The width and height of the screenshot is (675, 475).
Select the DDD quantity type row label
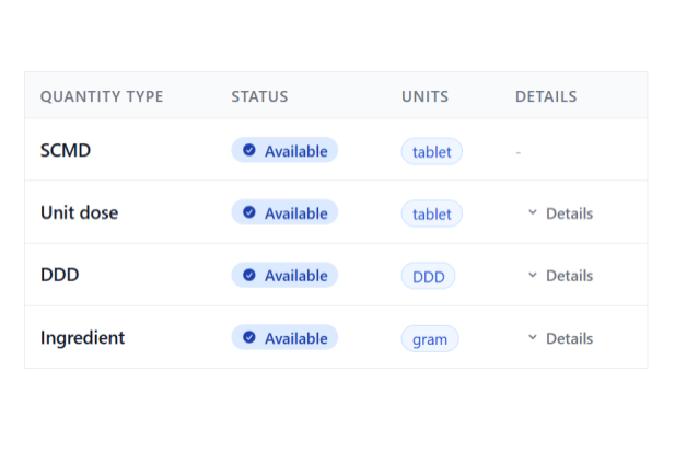point(60,275)
